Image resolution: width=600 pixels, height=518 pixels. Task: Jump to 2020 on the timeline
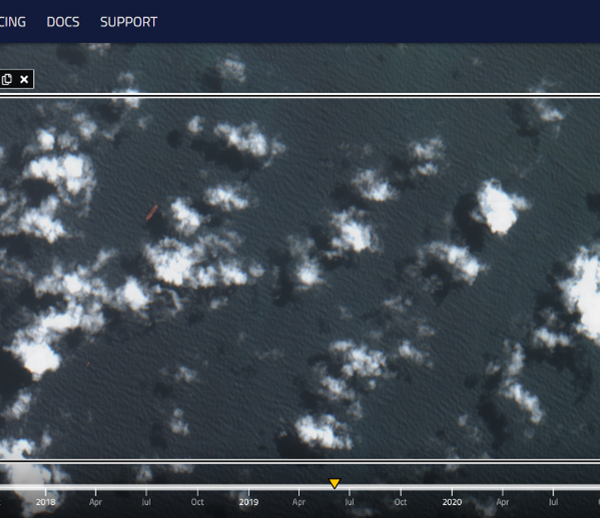coord(452,503)
